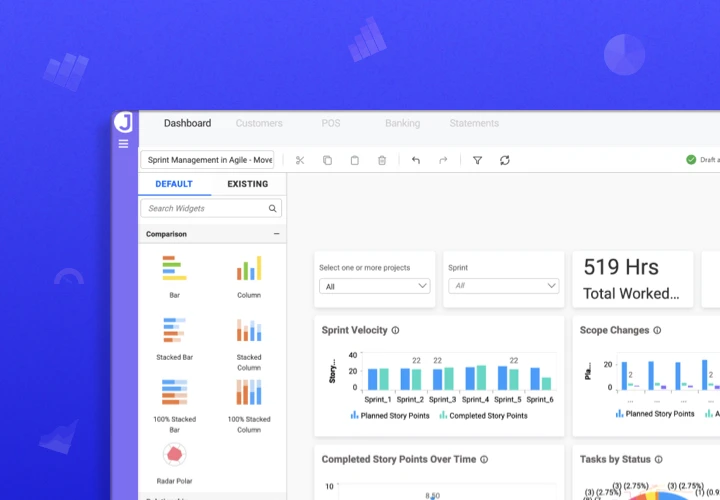Screen dimensions: 720x500
Task: Open the Filter funnel icon
Action: (x=477, y=160)
